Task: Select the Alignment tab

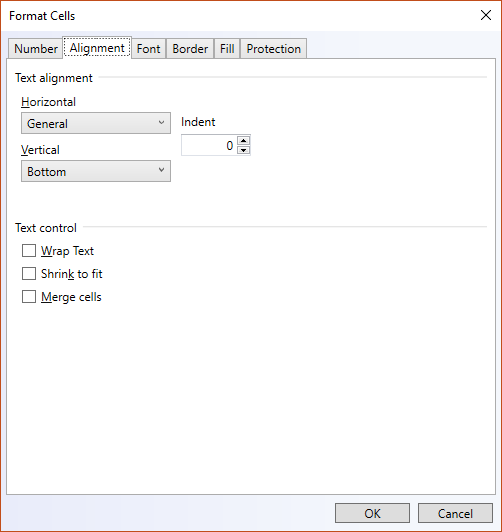Action: point(97,48)
